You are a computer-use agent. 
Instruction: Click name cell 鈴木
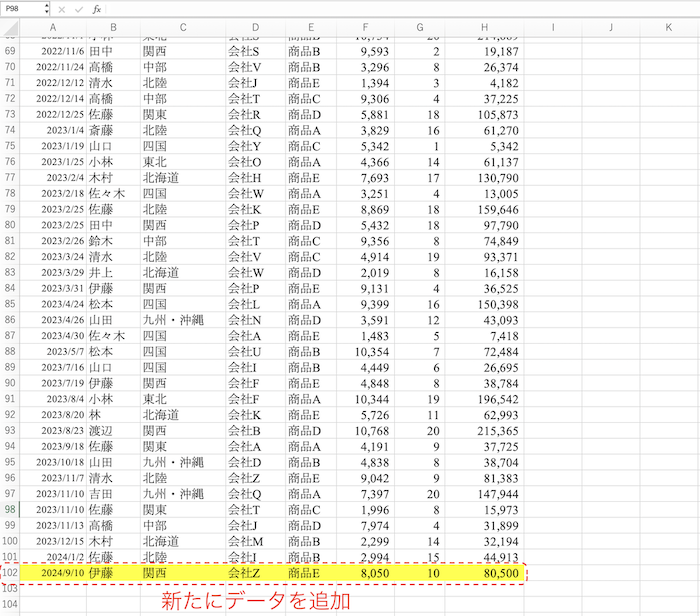coord(113,241)
